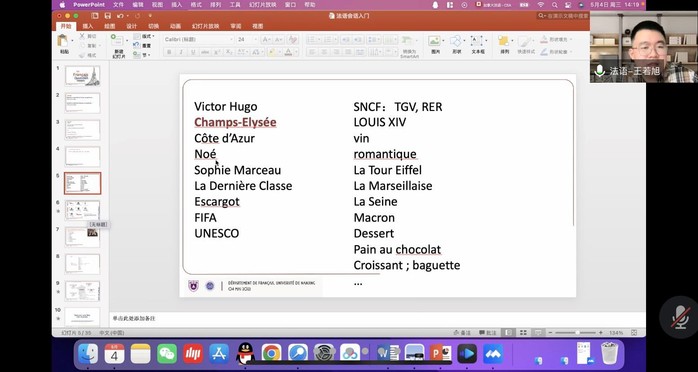Click the 备注 notes button in status bar
This screenshot has width=698, height=372.
point(462,333)
